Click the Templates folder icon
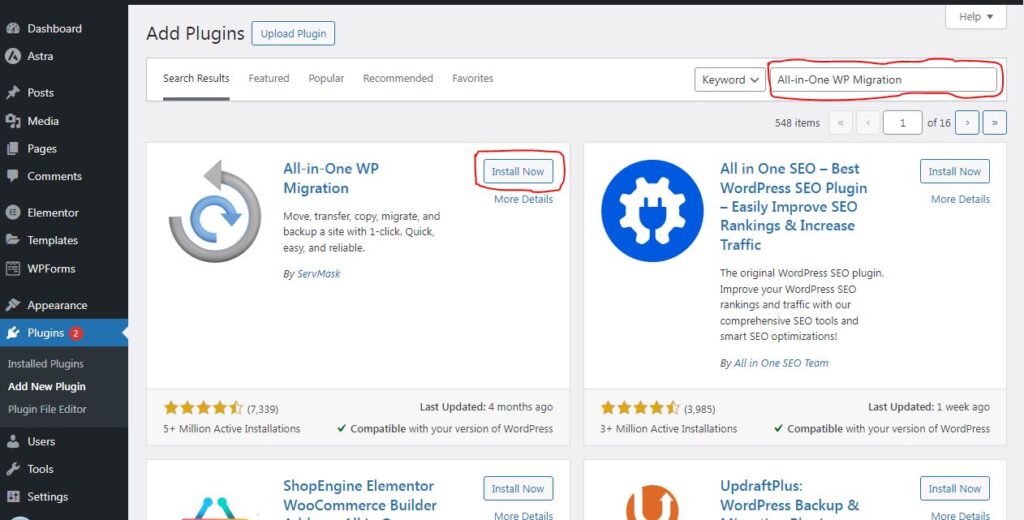This screenshot has width=1024, height=520. [12, 240]
